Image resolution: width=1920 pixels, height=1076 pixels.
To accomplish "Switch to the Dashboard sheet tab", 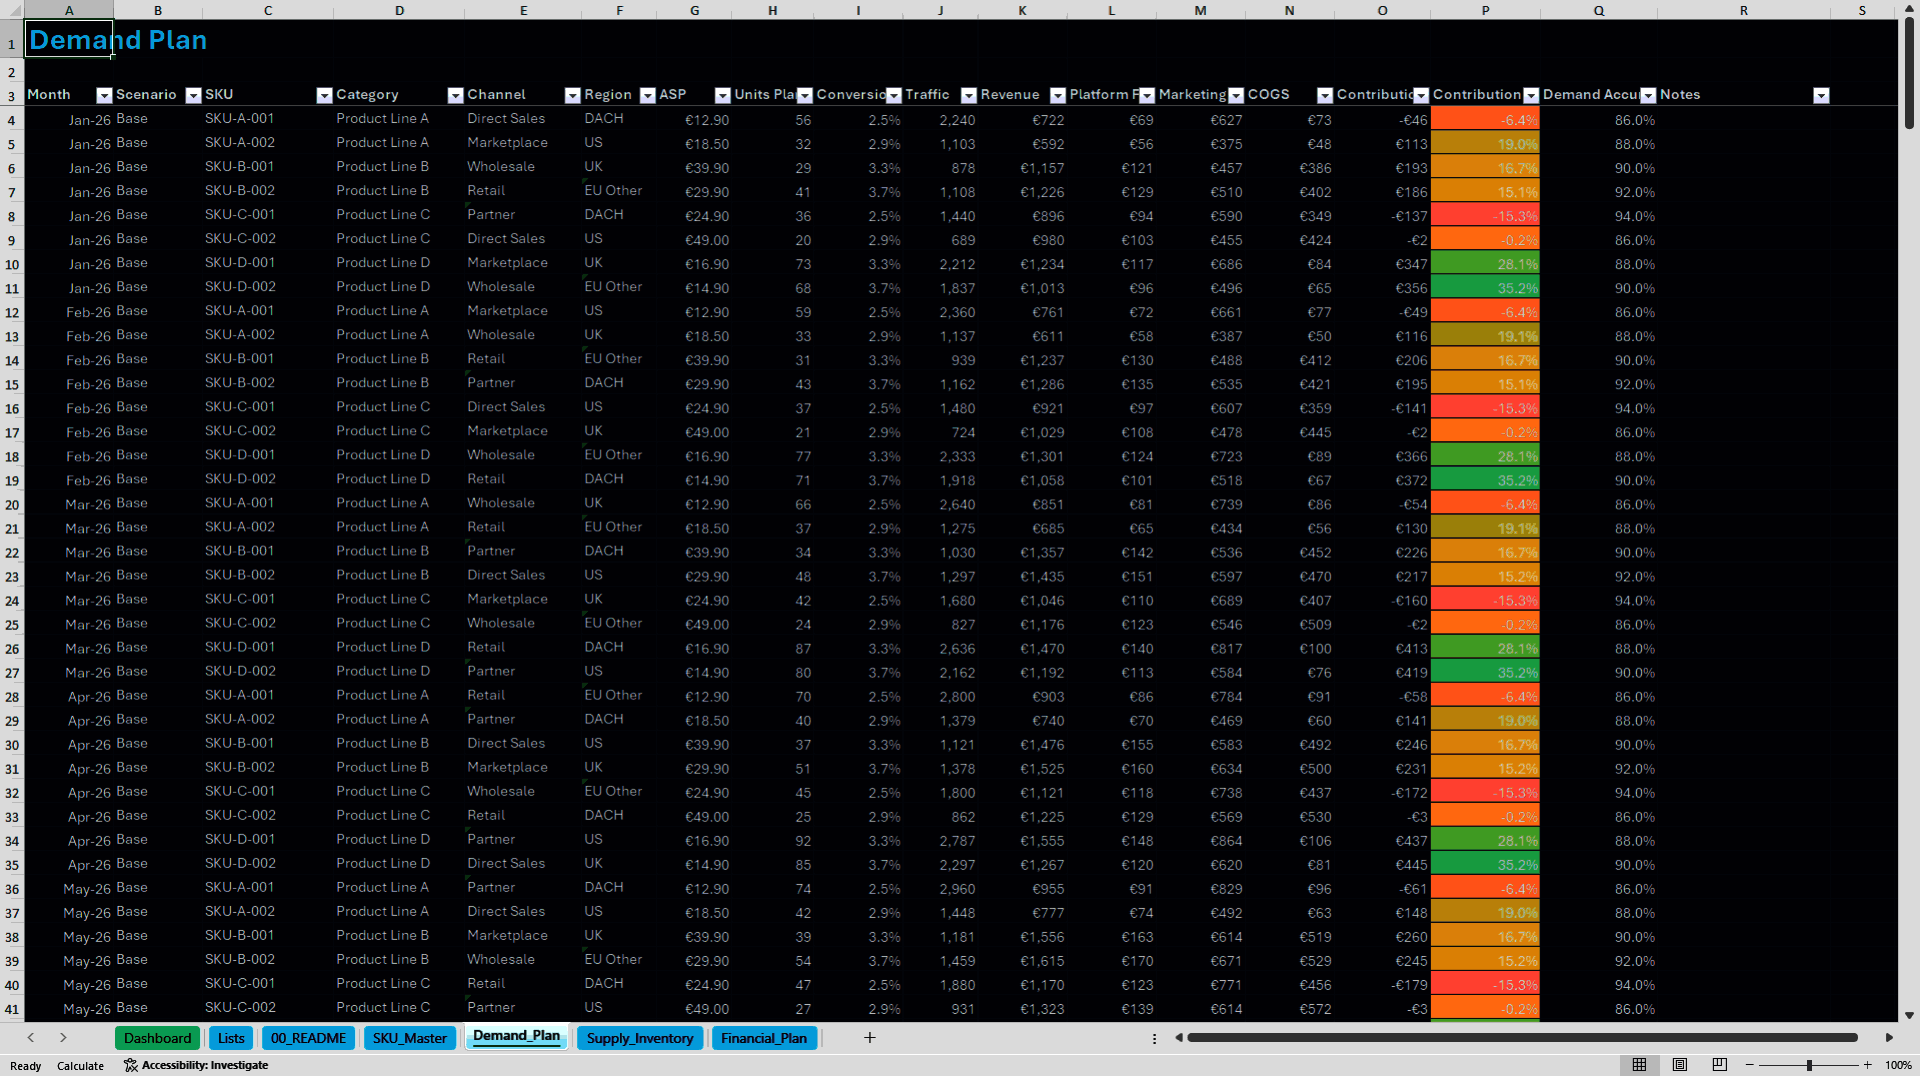I will pos(157,1038).
